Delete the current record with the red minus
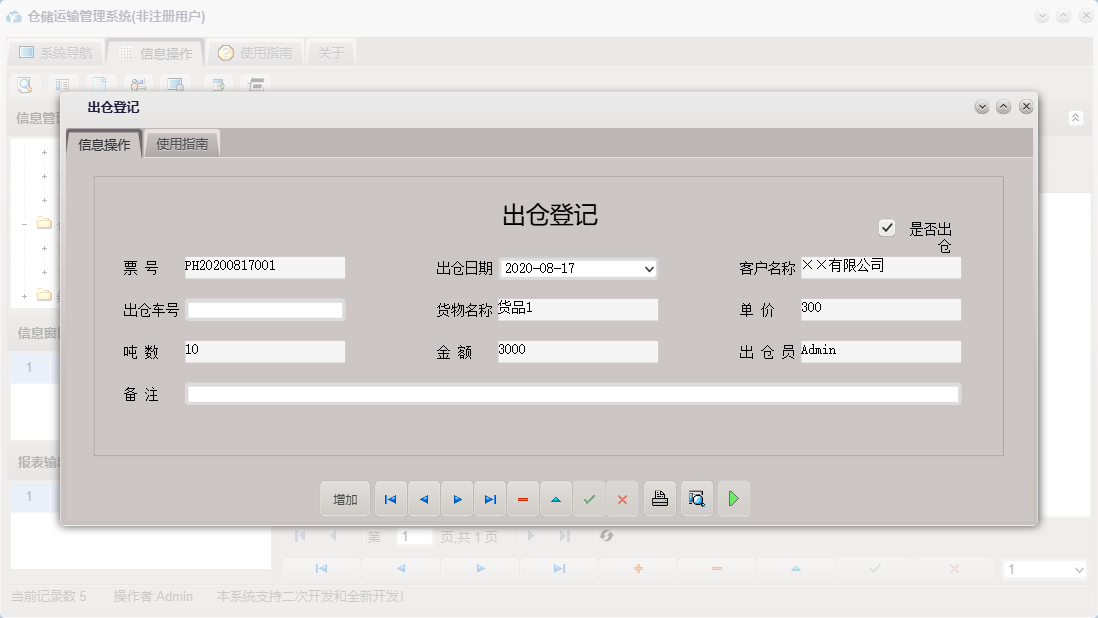Image resolution: width=1098 pixels, height=618 pixels. tap(523, 499)
